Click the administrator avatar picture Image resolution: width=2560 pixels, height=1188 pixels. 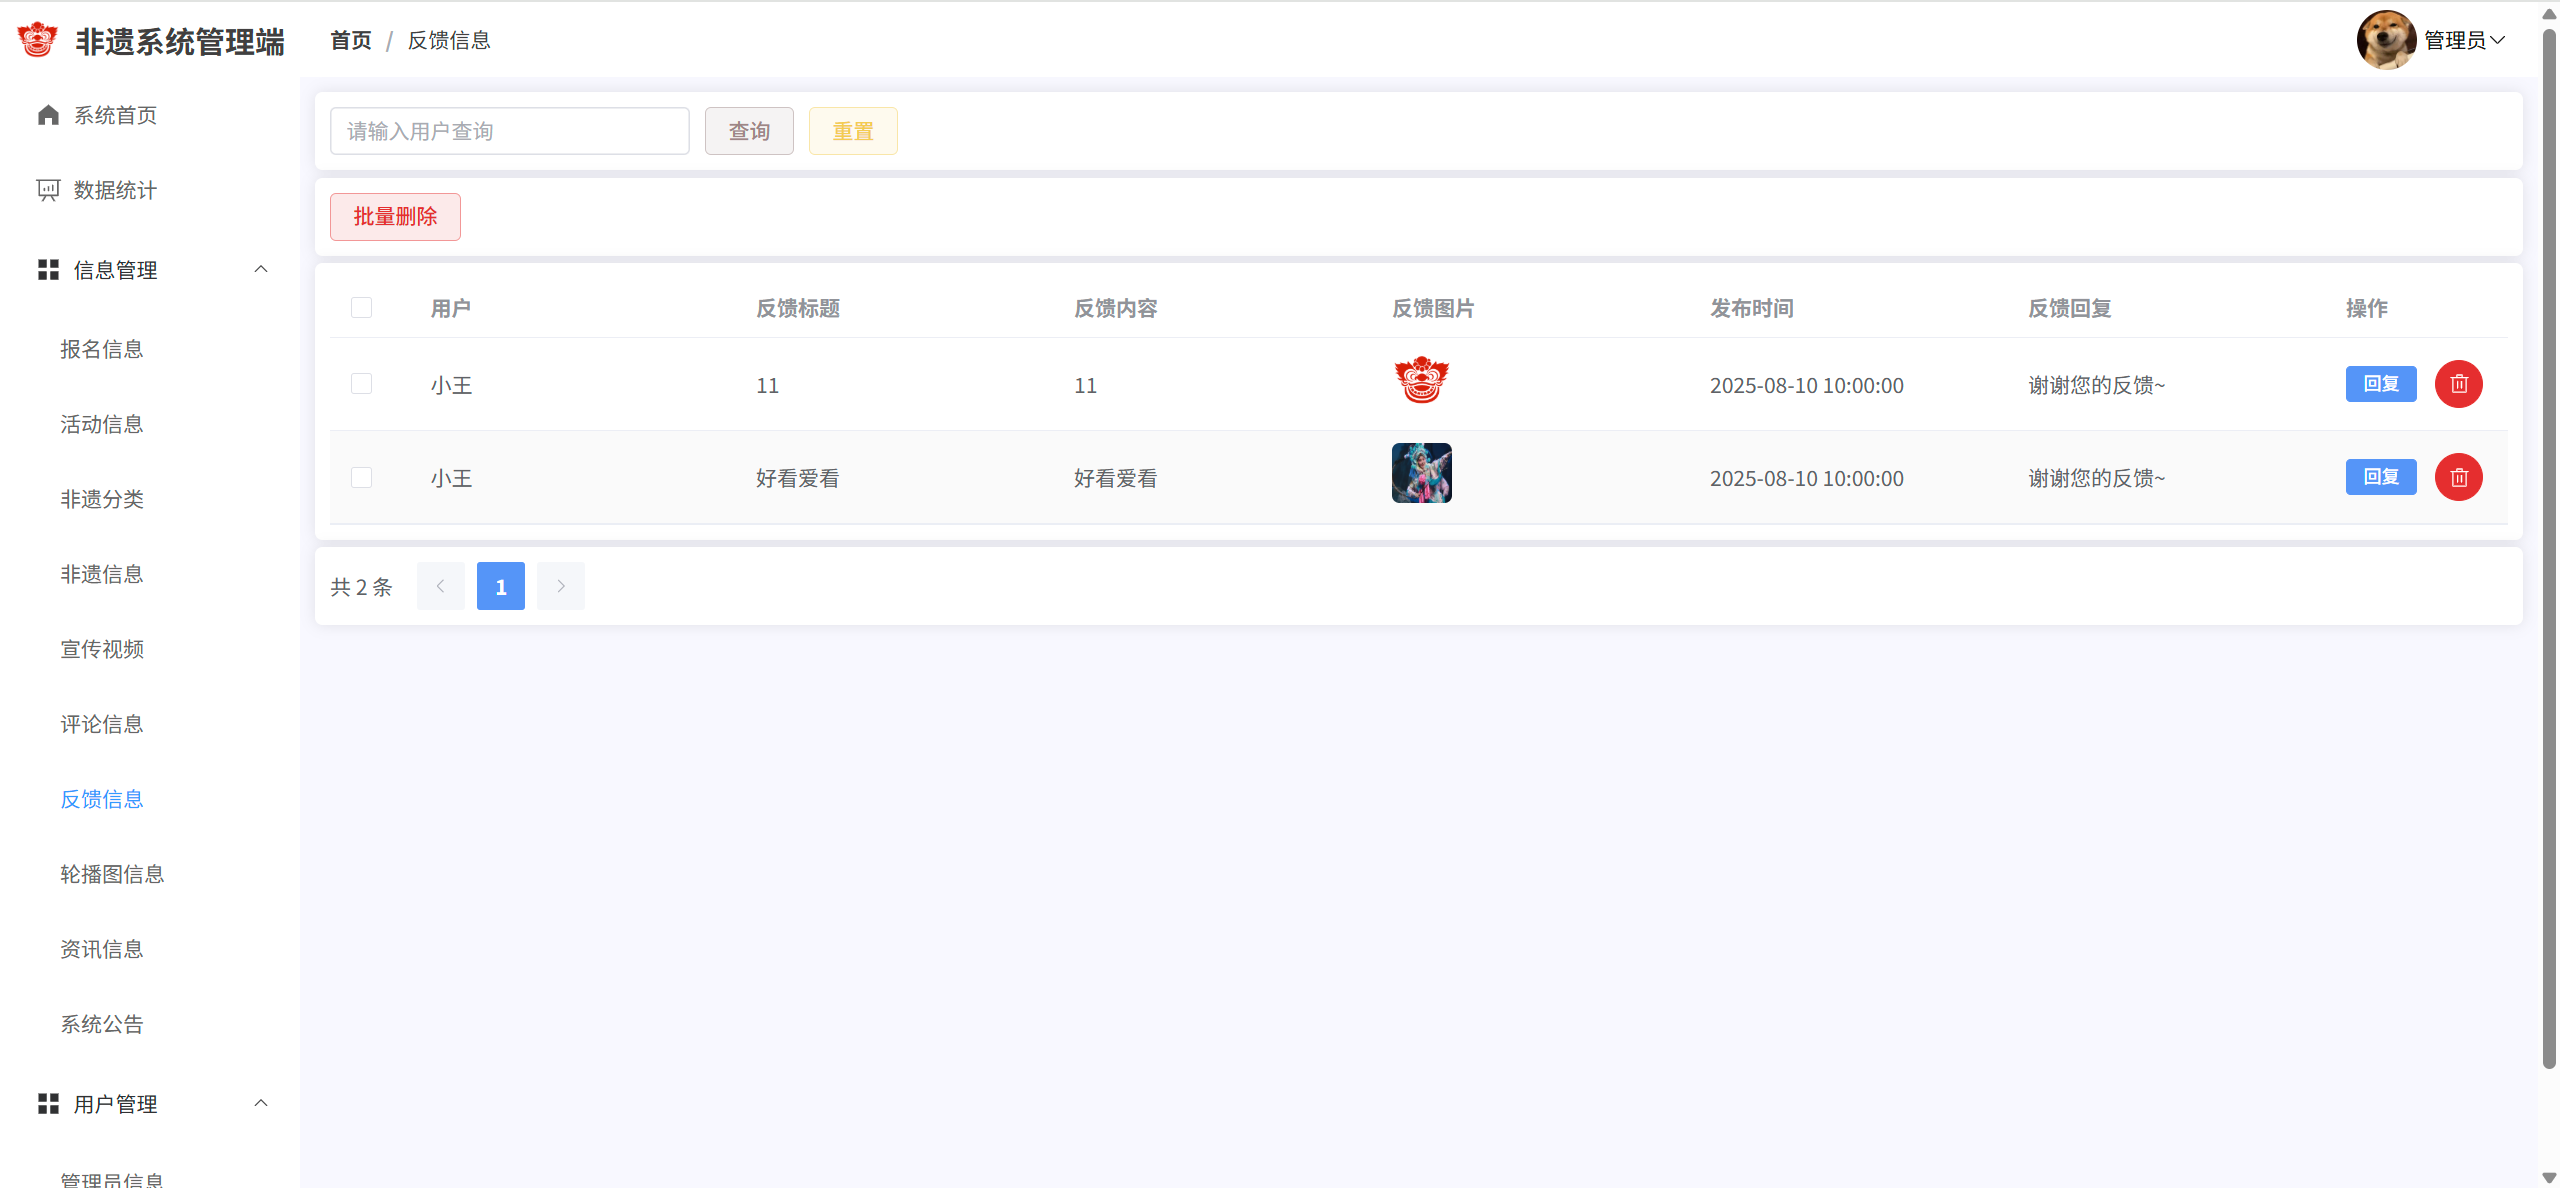[2386, 40]
